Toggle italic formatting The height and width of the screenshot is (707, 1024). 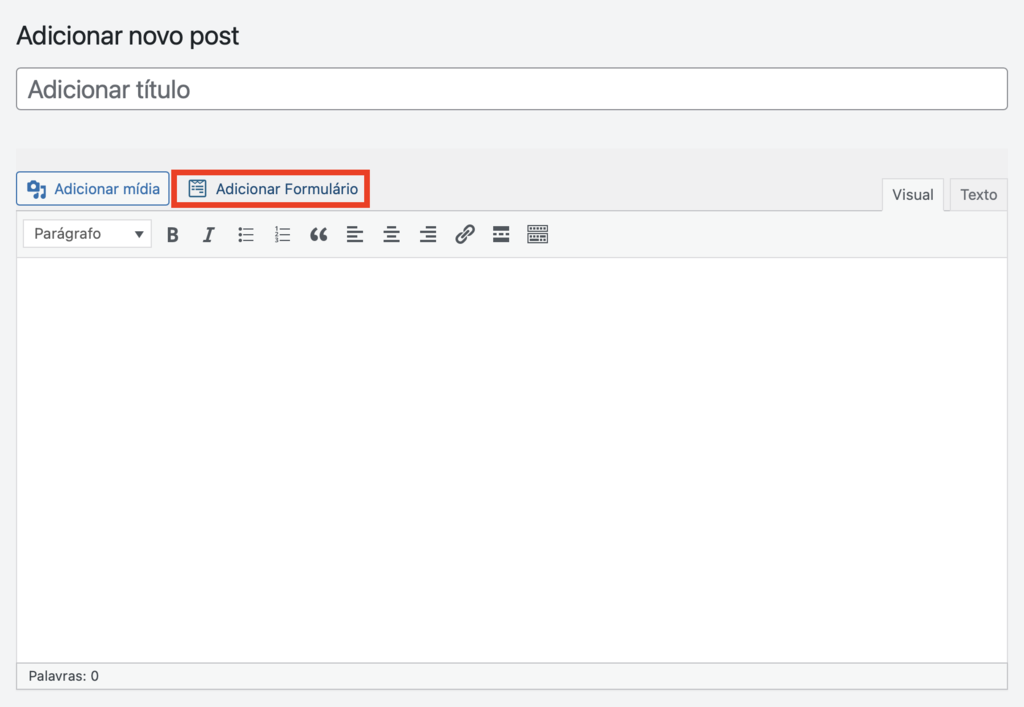pyautogui.click(x=208, y=234)
